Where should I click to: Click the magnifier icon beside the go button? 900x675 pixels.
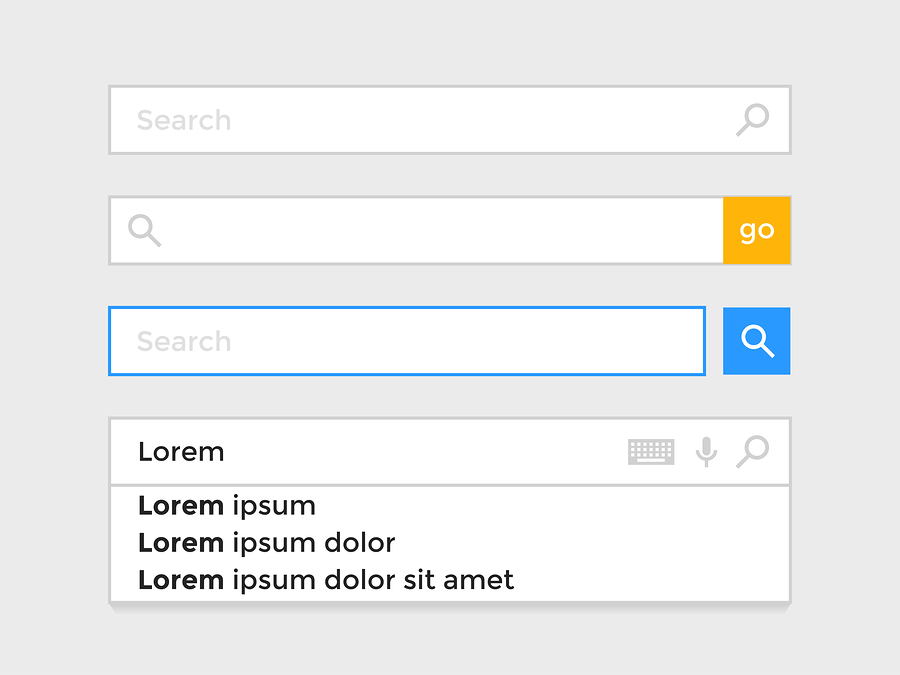(143, 230)
